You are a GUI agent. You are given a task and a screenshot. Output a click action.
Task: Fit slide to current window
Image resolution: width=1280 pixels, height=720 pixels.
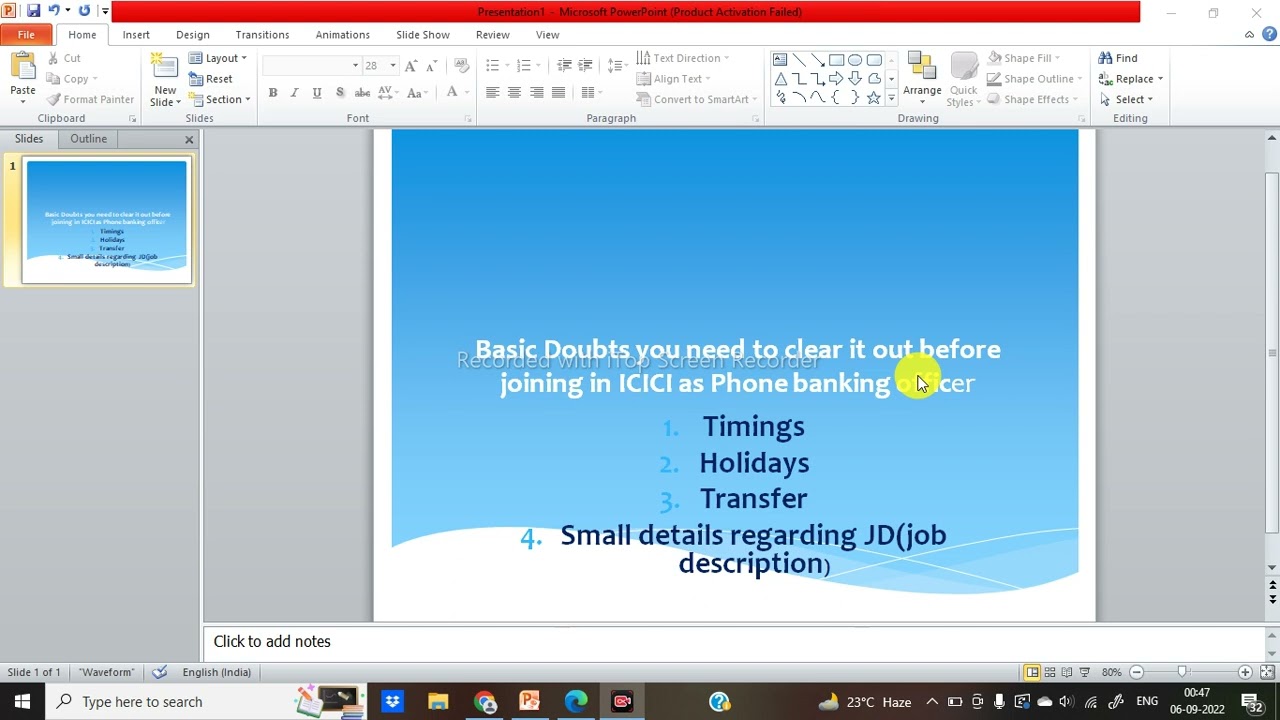[1267, 672]
